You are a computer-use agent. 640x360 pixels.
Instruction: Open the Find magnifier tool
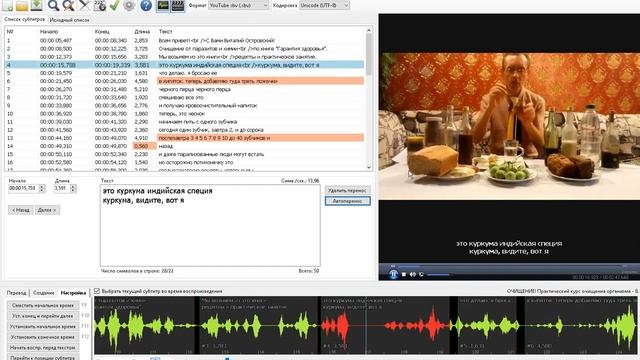53,5
